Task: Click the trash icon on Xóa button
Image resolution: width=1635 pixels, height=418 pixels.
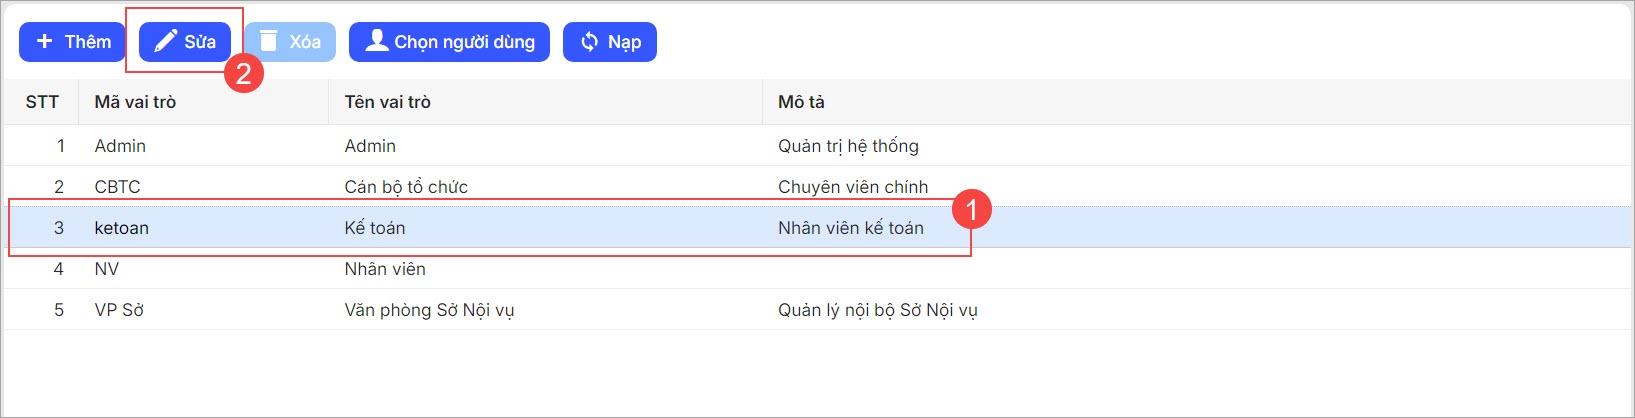Action: [x=268, y=41]
